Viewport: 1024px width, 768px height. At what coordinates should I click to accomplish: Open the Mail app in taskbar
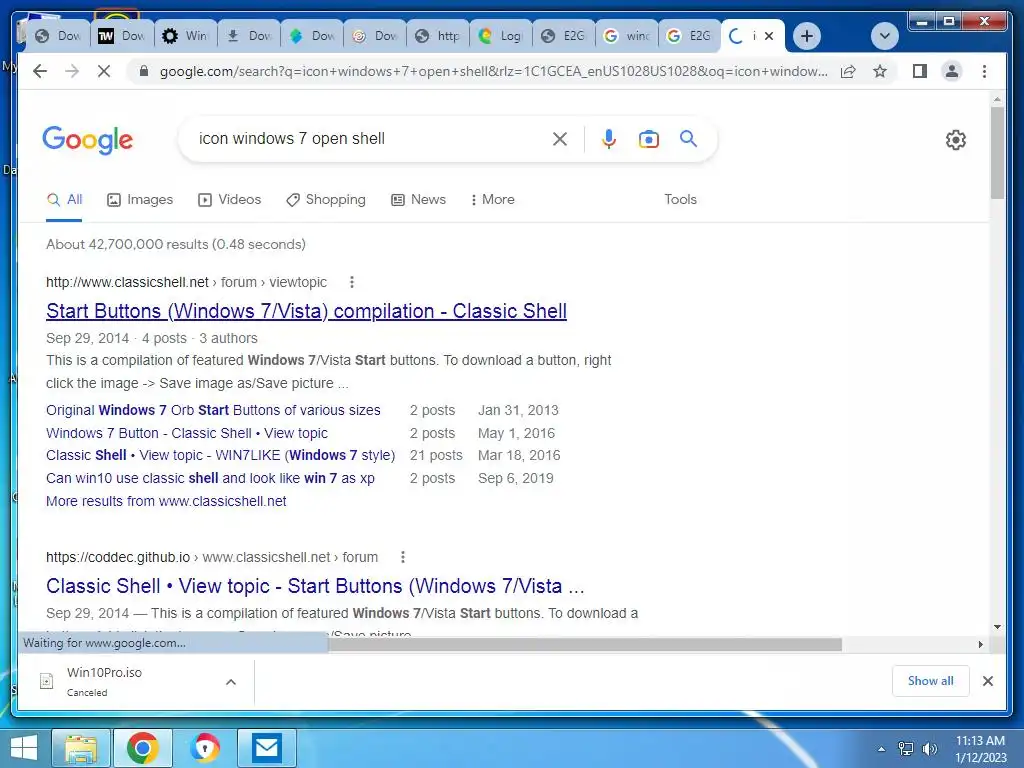266,748
